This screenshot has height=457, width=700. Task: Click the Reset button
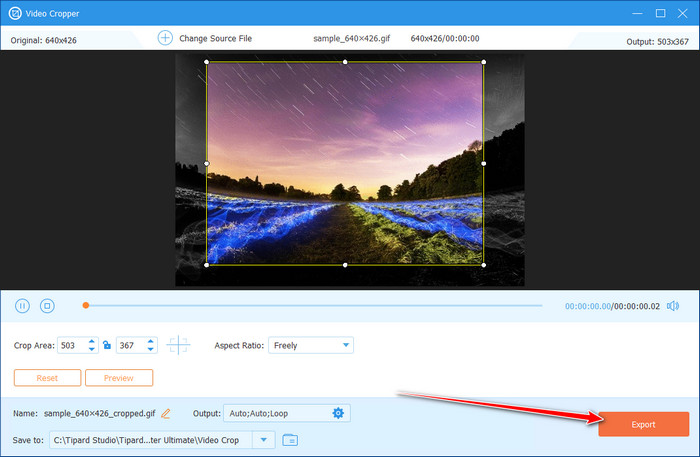click(47, 378)
